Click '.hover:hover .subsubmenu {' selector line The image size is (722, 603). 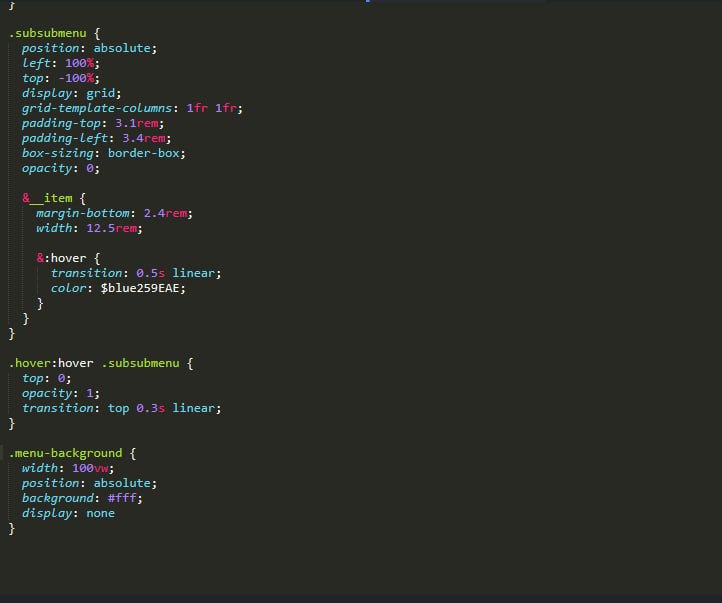(101, 363)
